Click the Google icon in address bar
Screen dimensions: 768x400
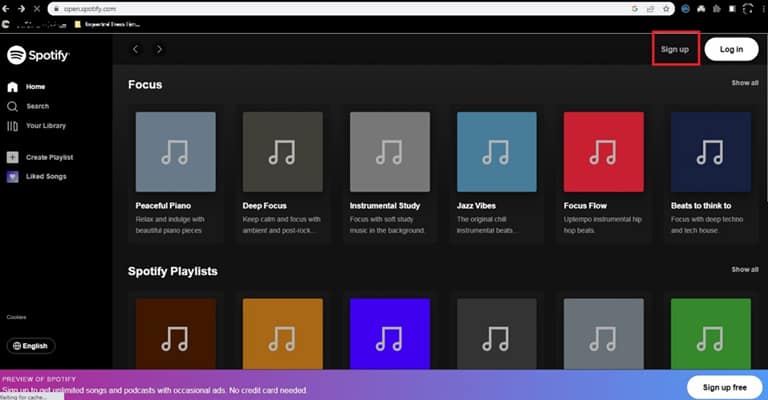pos(635,9)
